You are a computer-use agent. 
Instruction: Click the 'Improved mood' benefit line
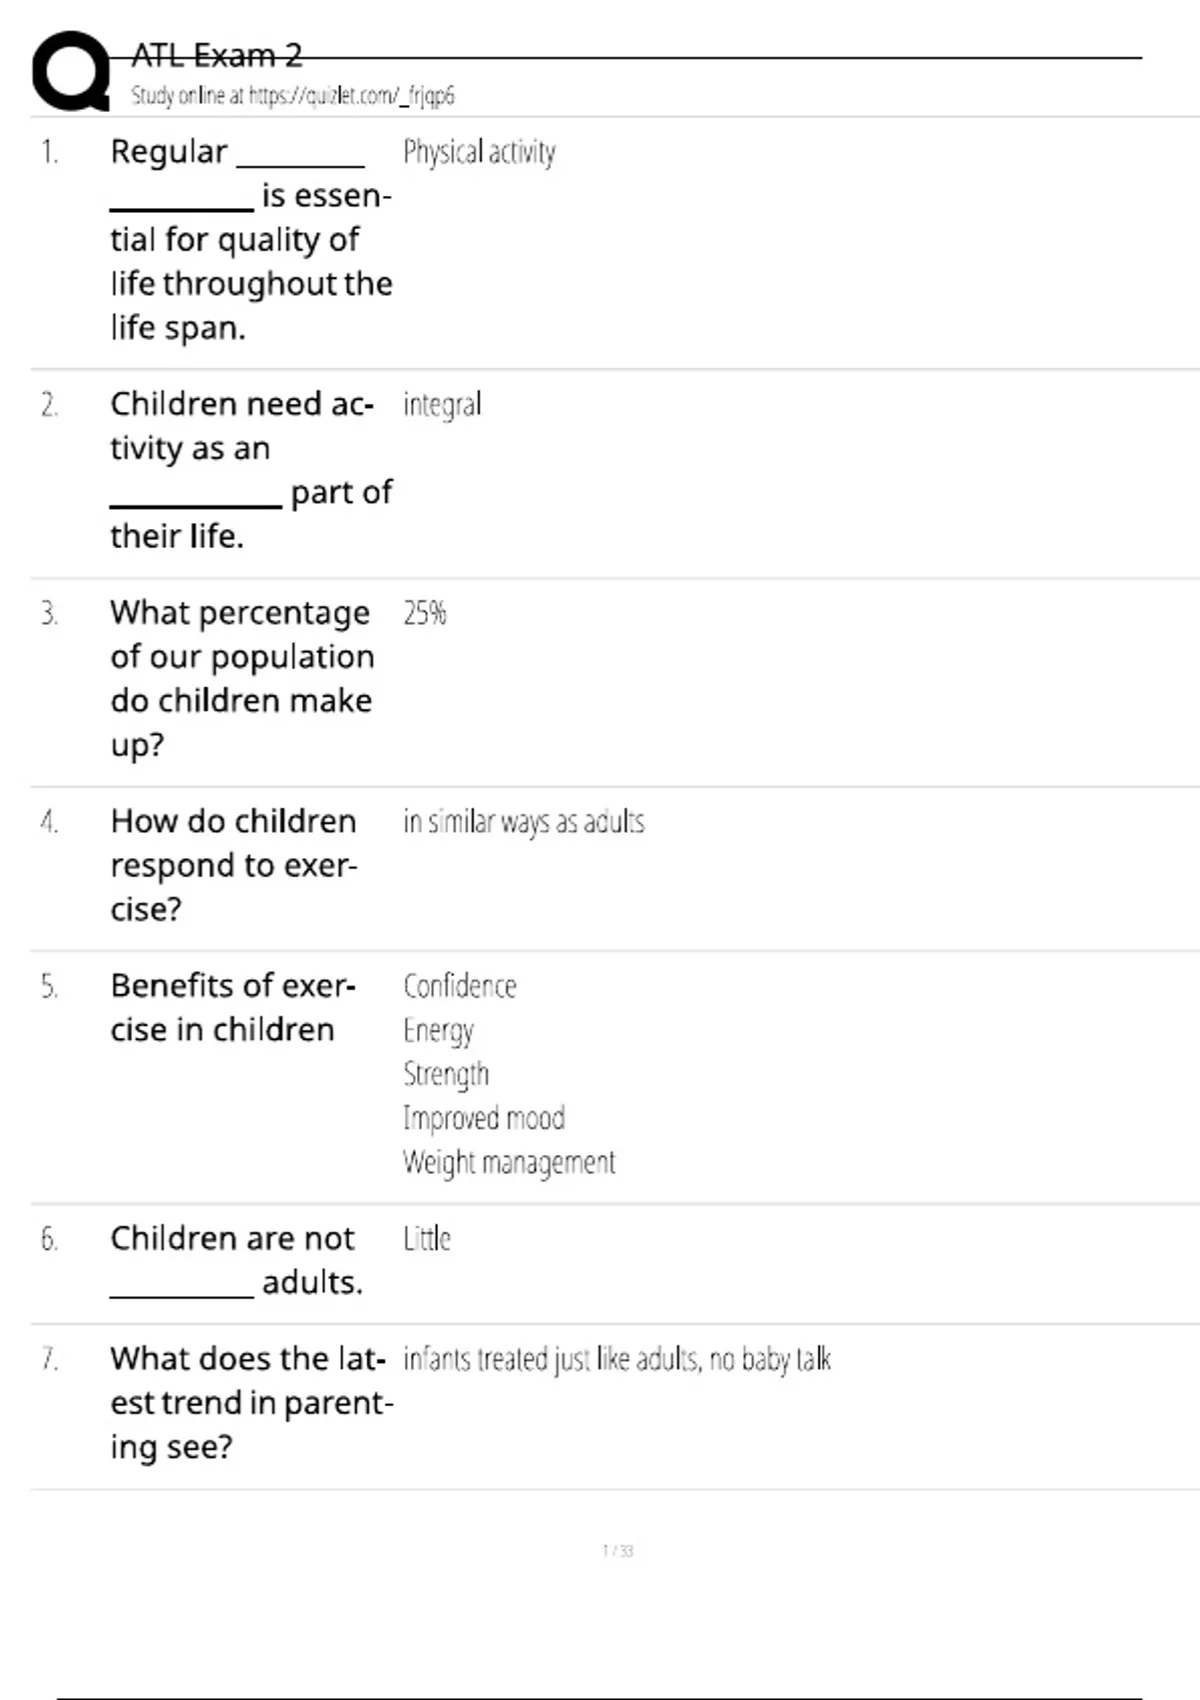click(484, 1118)
